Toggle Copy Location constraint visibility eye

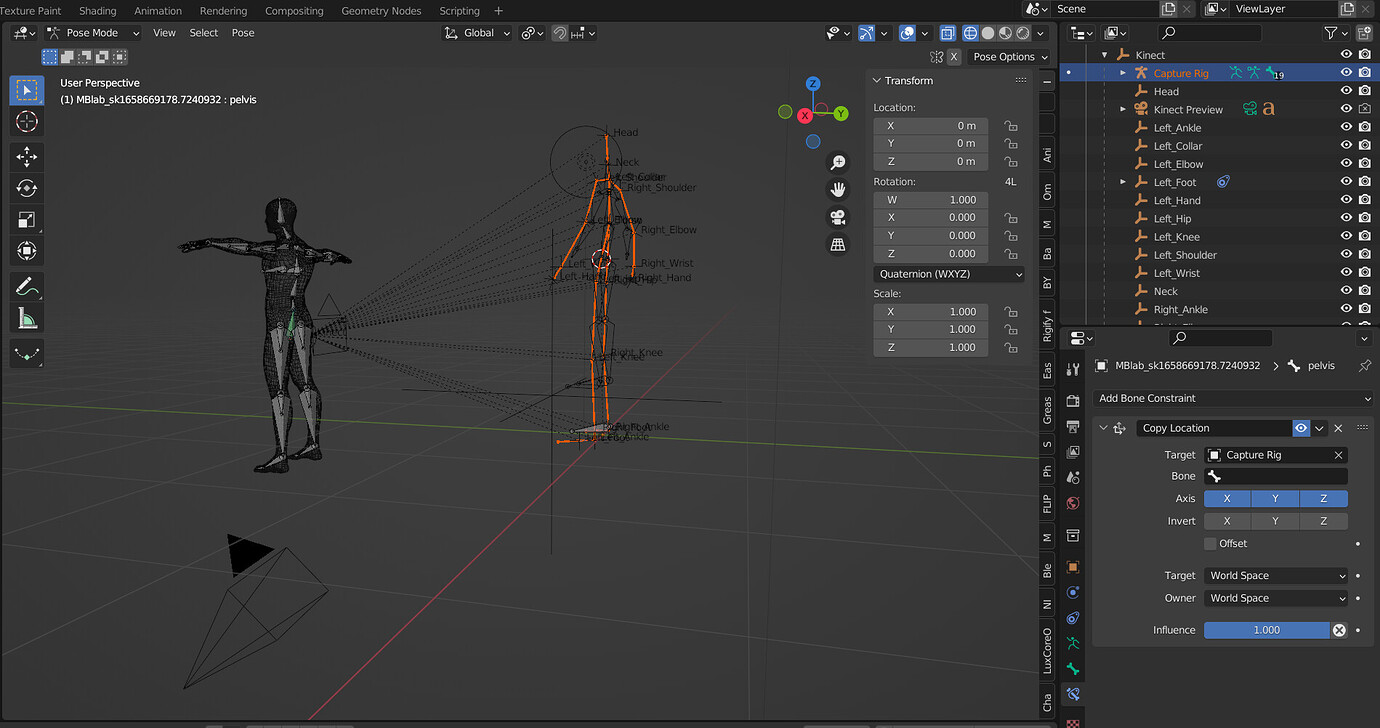[1301, 428]
